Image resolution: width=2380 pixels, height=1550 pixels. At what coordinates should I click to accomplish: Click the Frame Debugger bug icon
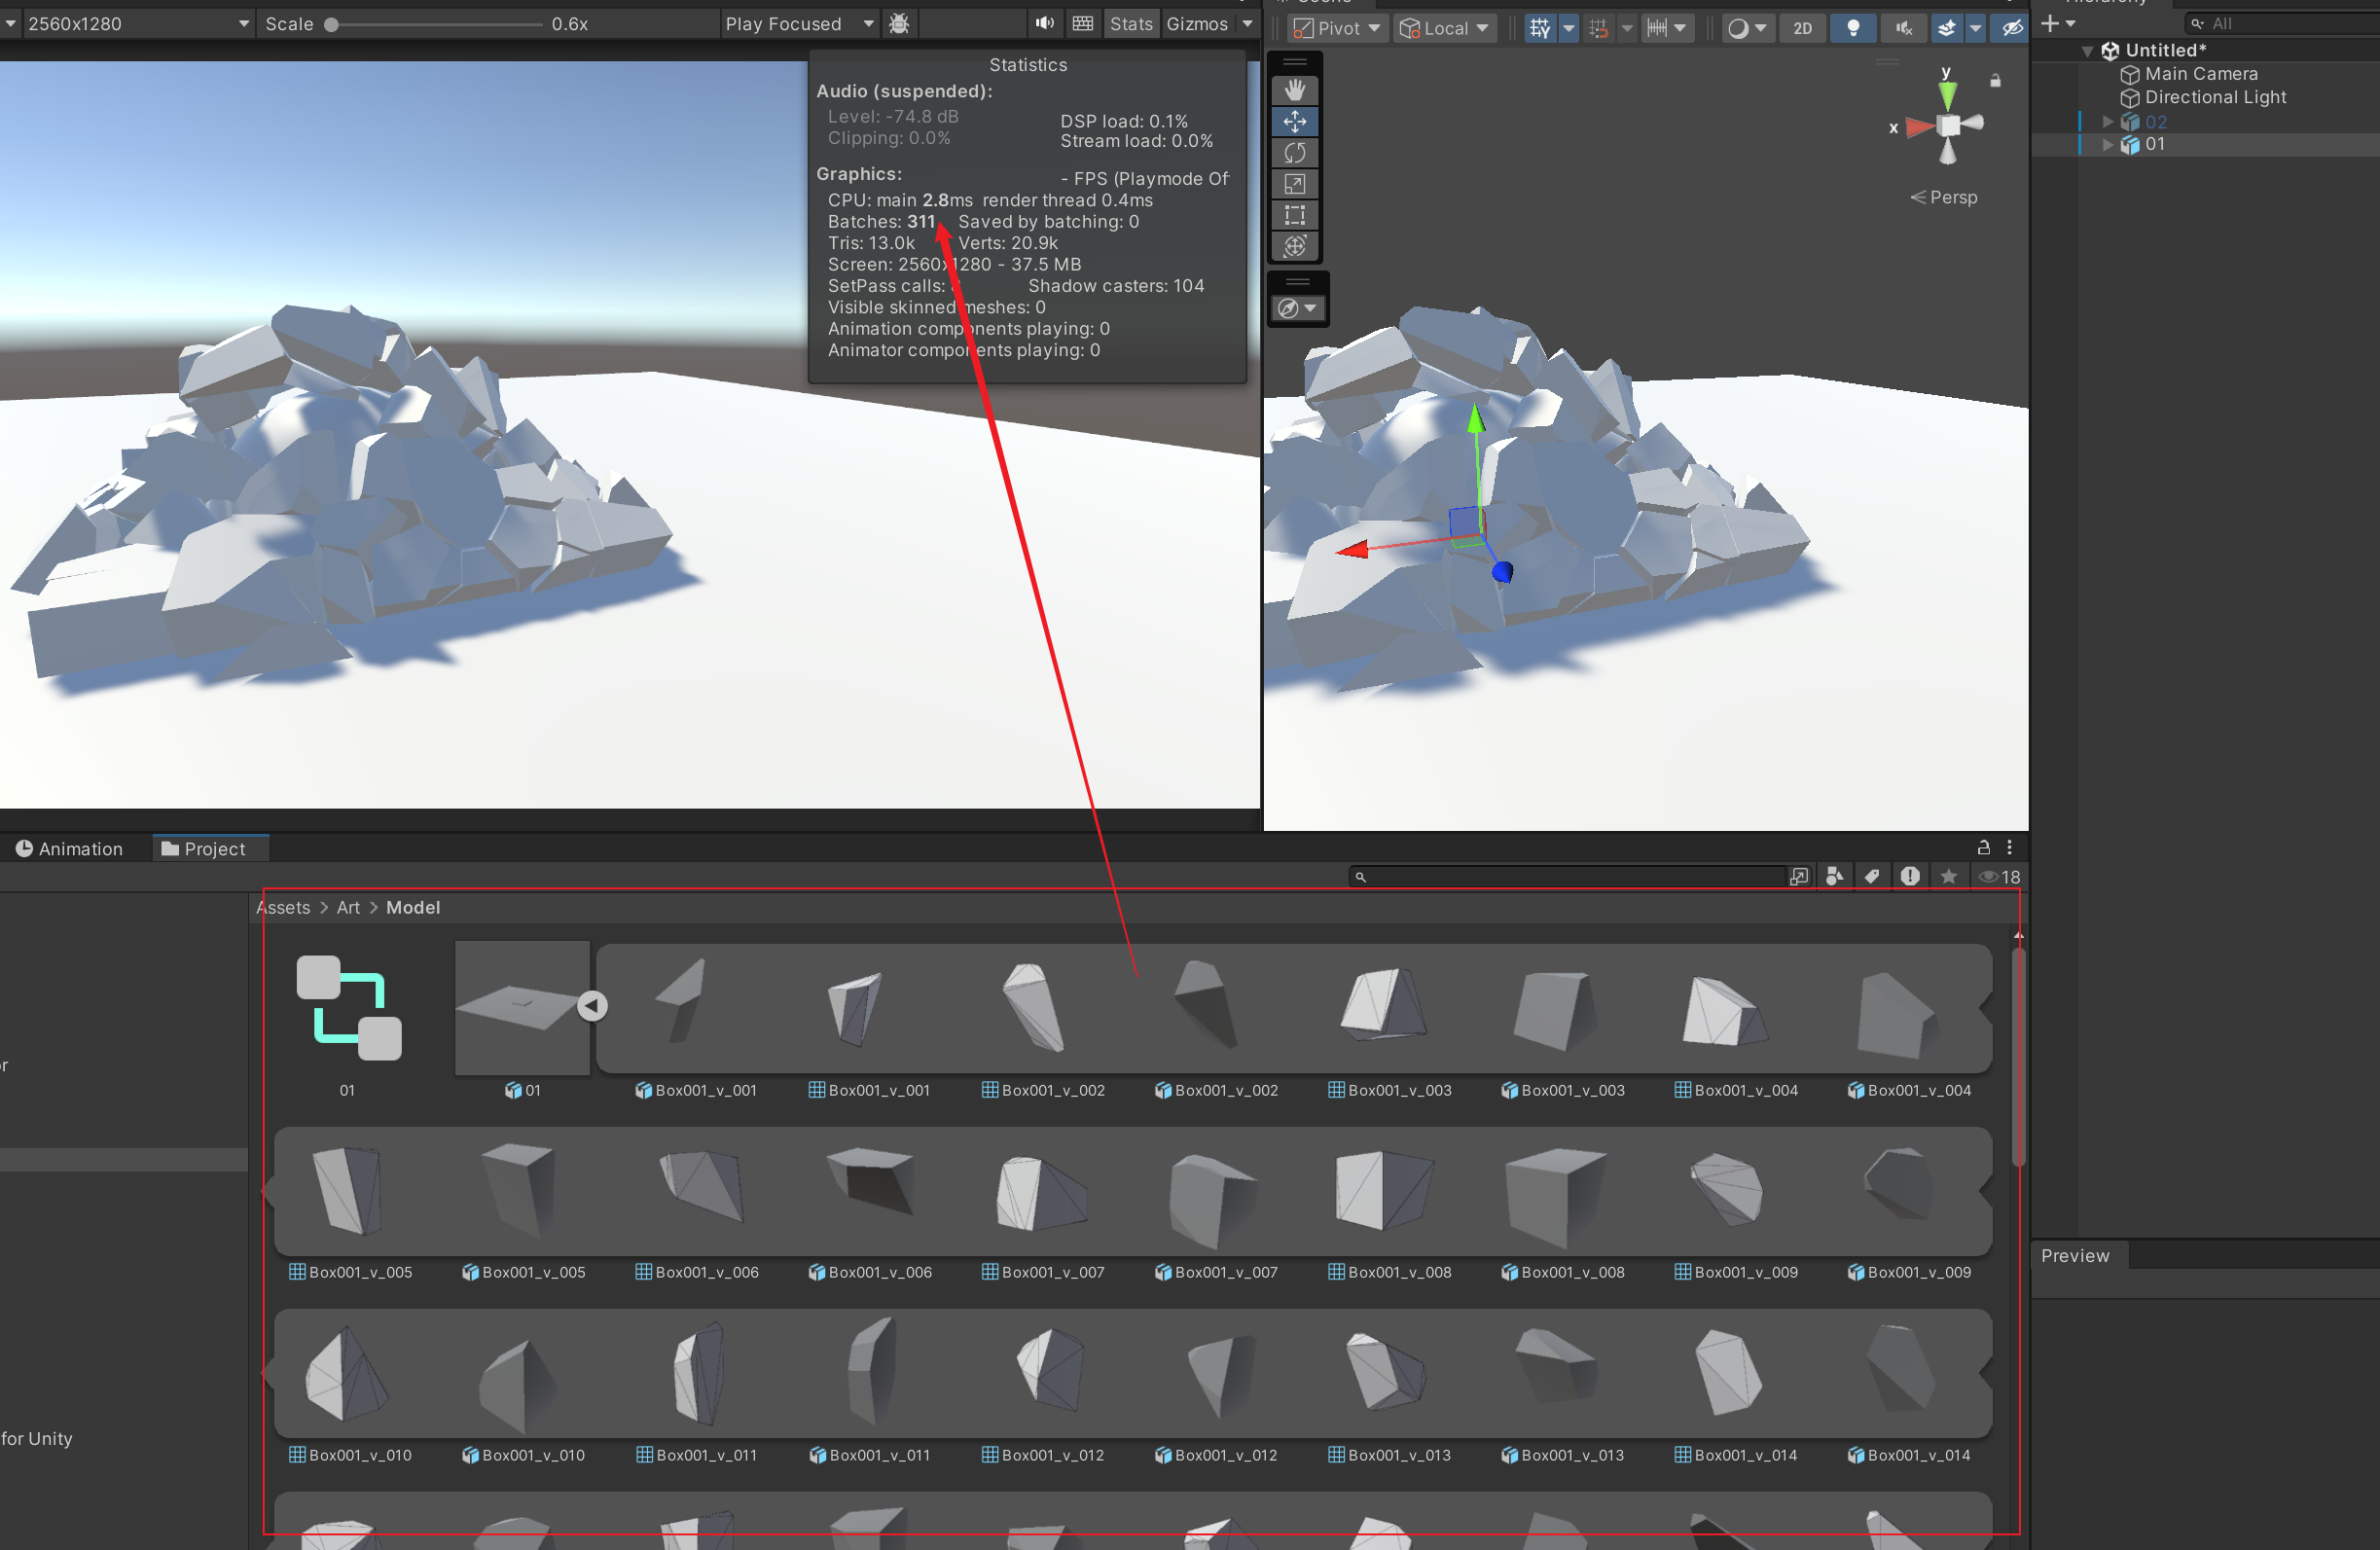tap(899, 23)
